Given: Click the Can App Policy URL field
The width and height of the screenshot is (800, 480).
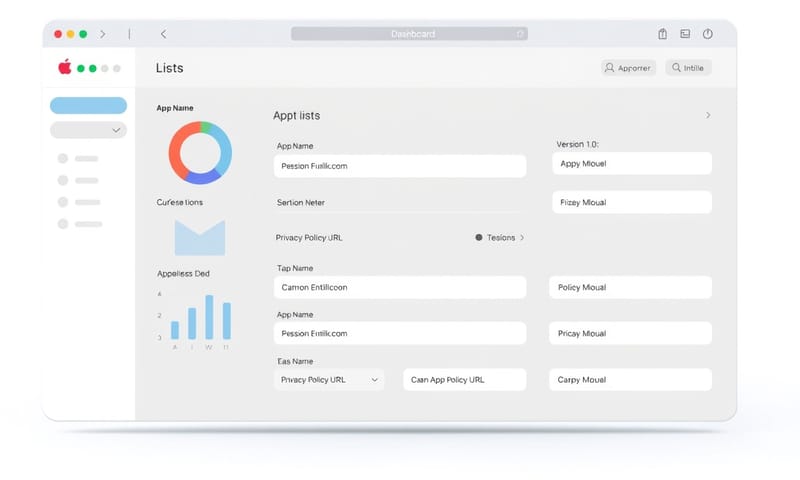Looking at the screenshot, I should (x=464, y=380).
